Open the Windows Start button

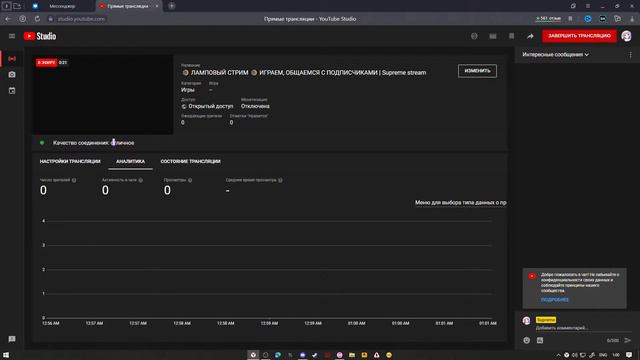pos(6,355)
